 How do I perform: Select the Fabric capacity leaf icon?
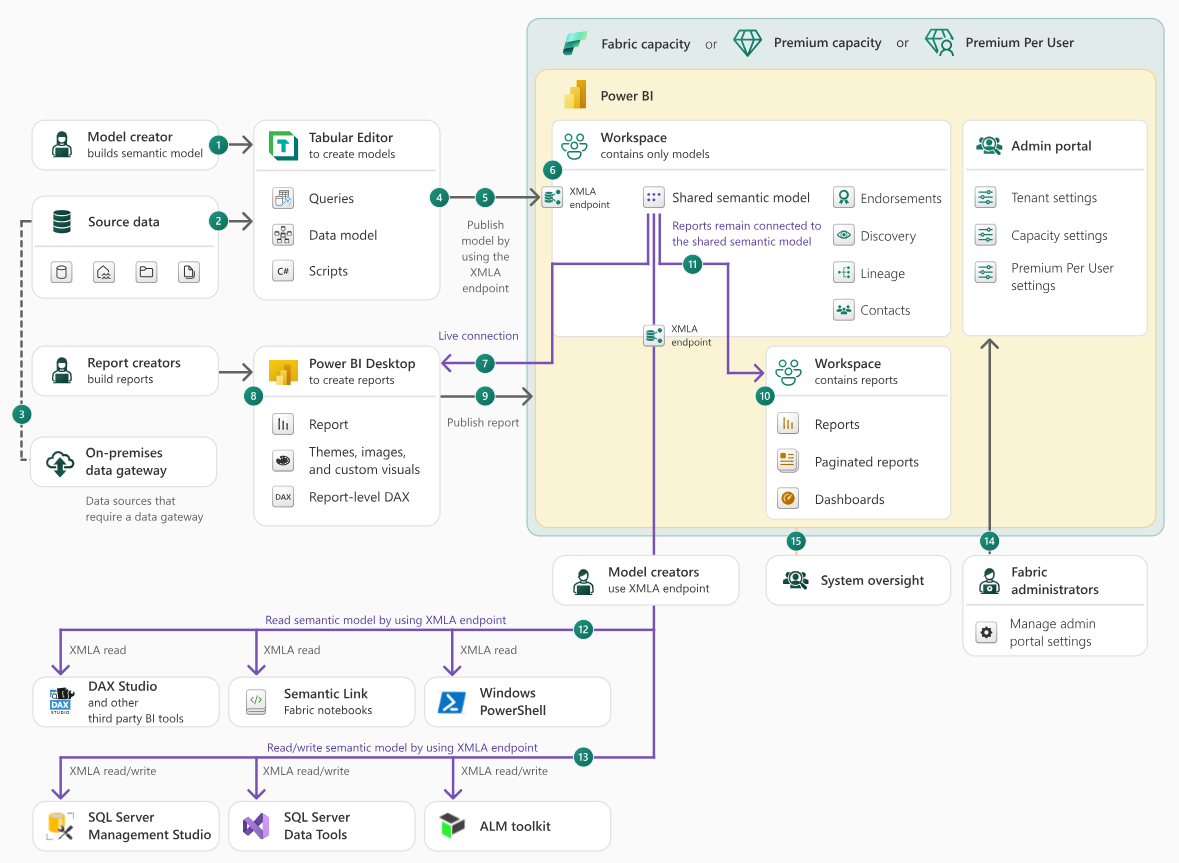click(x=575, y=42)
